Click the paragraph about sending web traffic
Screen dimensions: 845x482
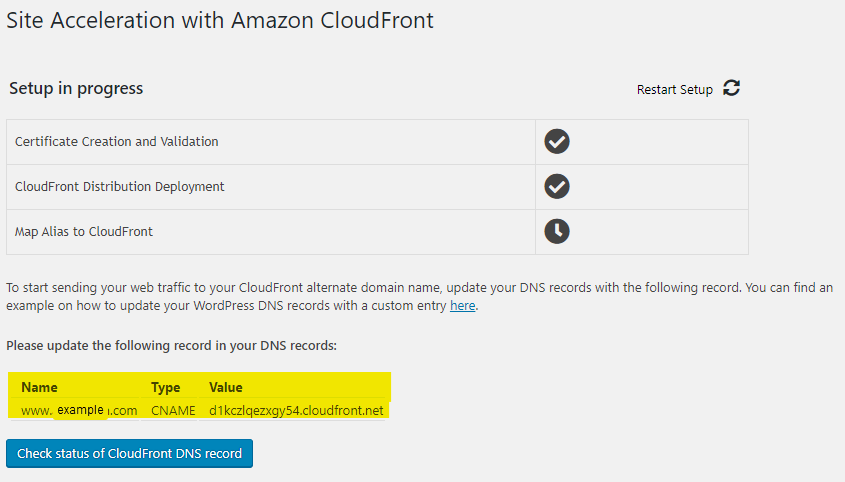click(400, 287)
